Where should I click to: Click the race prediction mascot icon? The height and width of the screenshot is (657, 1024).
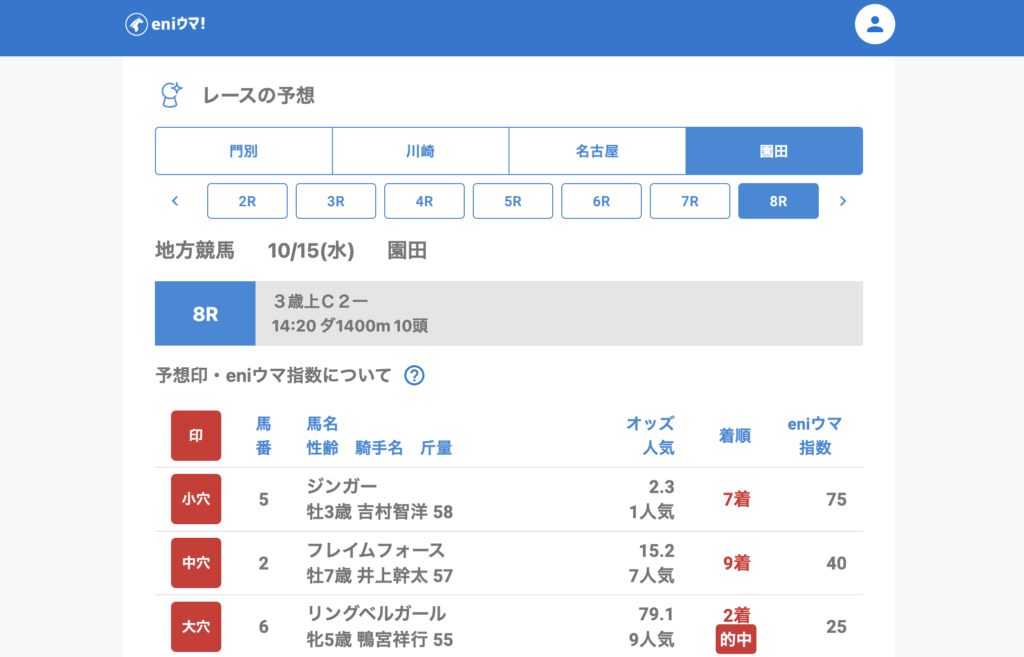[x=171, y=96]
